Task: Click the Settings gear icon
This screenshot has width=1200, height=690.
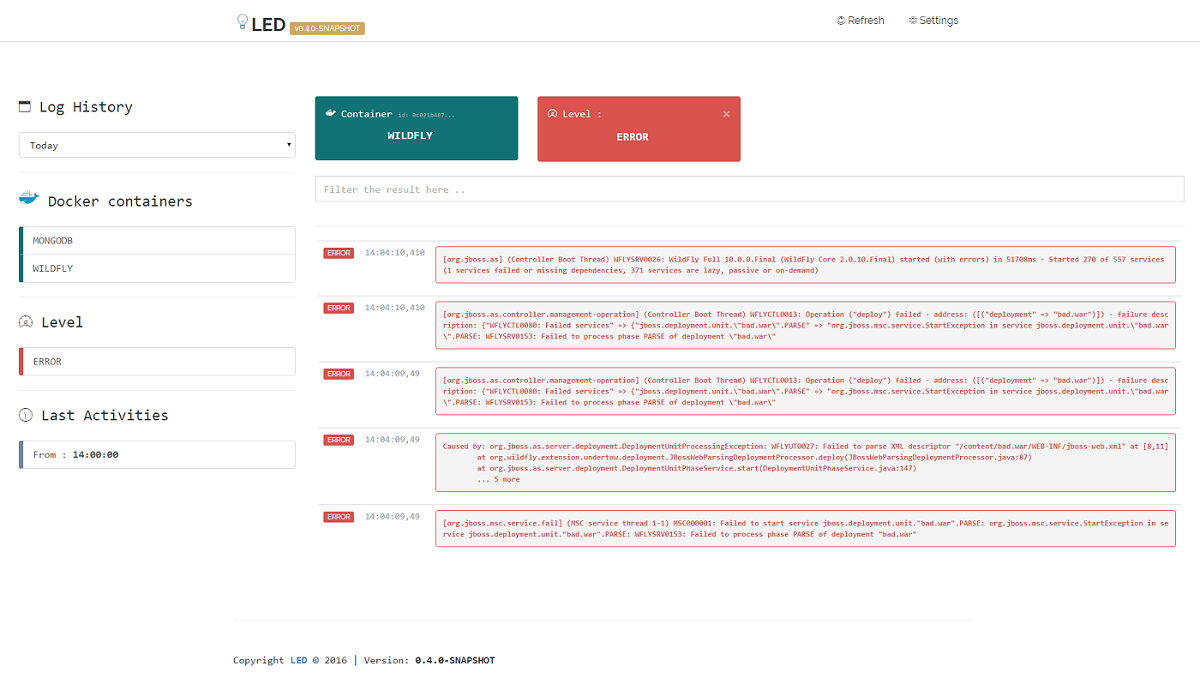Action: 913,20
